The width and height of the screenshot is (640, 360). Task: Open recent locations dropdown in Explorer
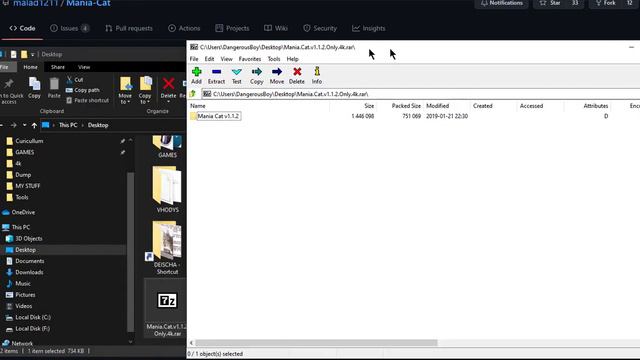click(x=24, y=125)
